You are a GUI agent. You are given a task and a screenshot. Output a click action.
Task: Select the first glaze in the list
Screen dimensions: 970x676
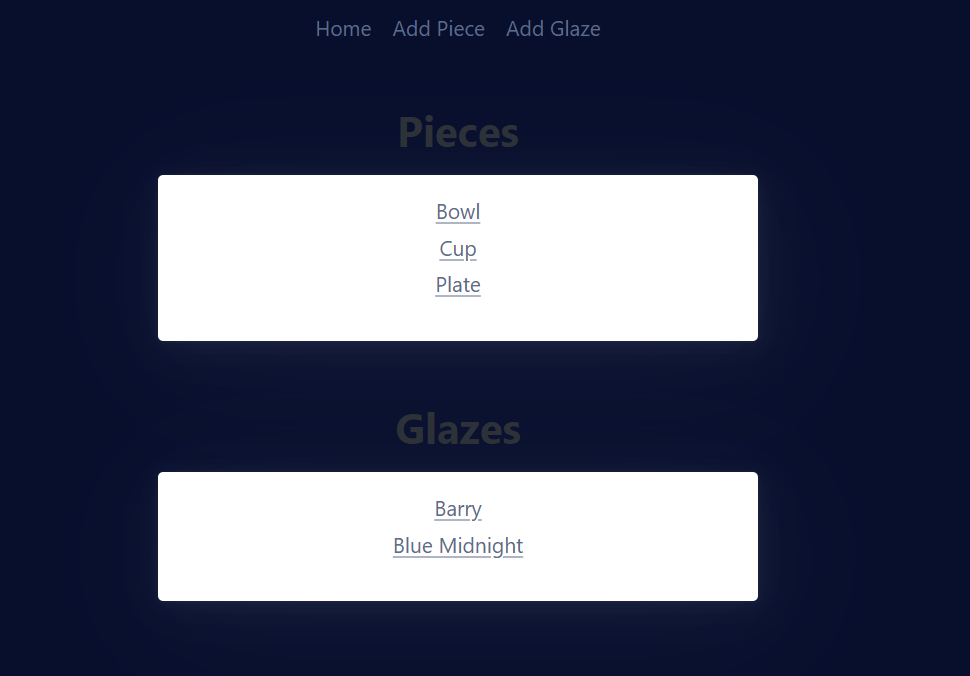(x=458, y=509)
